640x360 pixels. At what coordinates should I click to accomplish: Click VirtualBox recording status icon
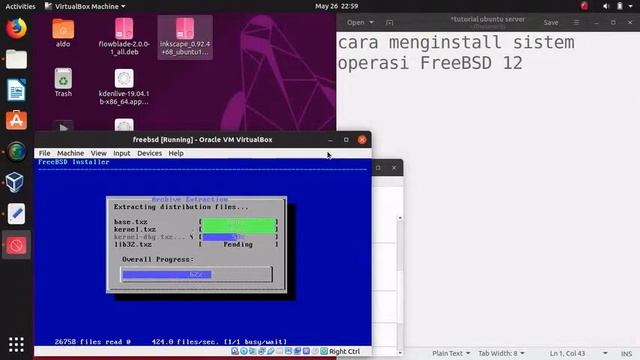point(298,351)
